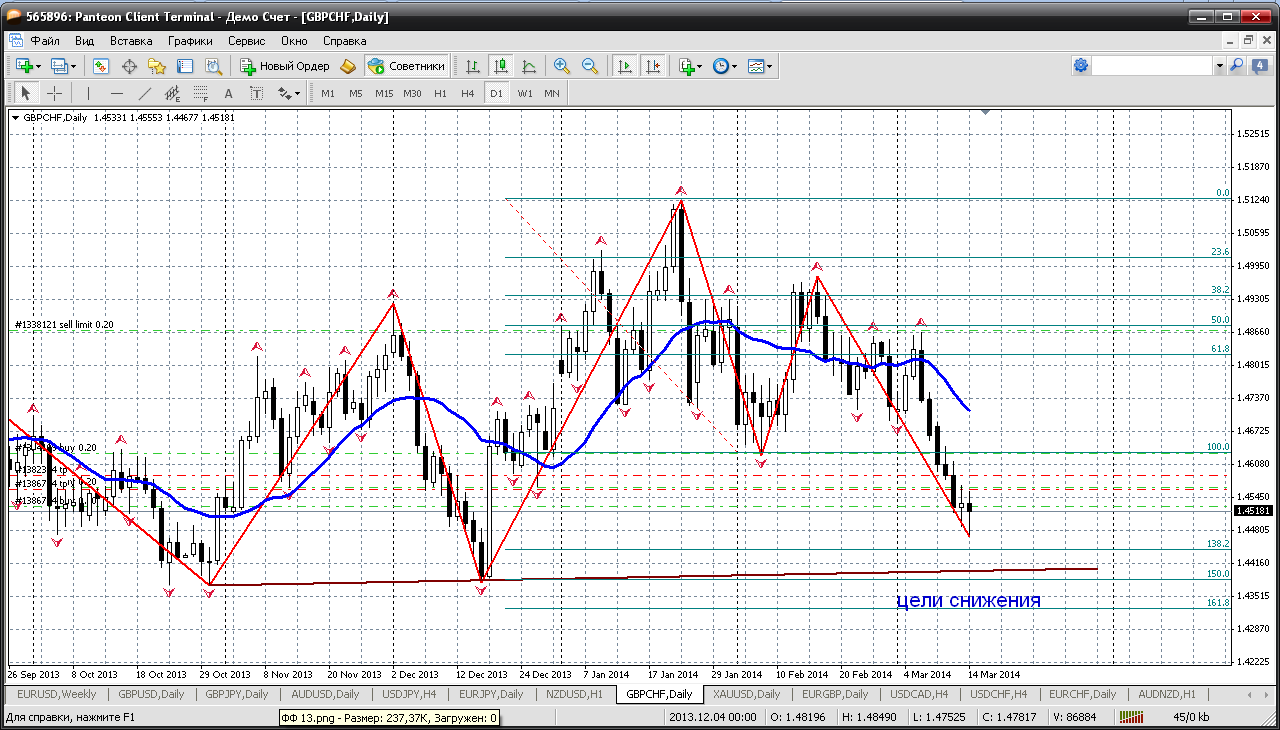
Task: Expand the chart periods clock dropdown
Action: [x=734, y=66]
